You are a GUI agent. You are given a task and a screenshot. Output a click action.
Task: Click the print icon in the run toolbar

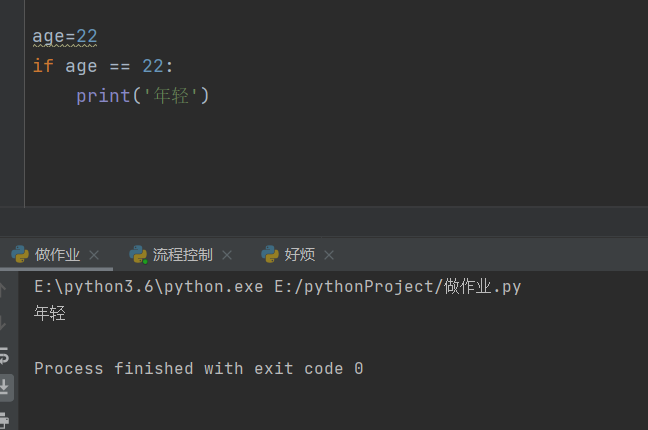click(x=5, y=419)
